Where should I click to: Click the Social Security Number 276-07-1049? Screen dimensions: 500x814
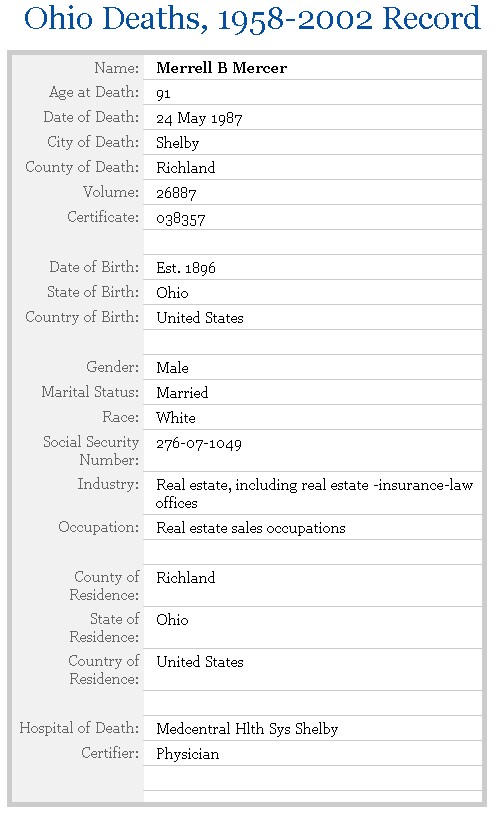pos(199,443)
